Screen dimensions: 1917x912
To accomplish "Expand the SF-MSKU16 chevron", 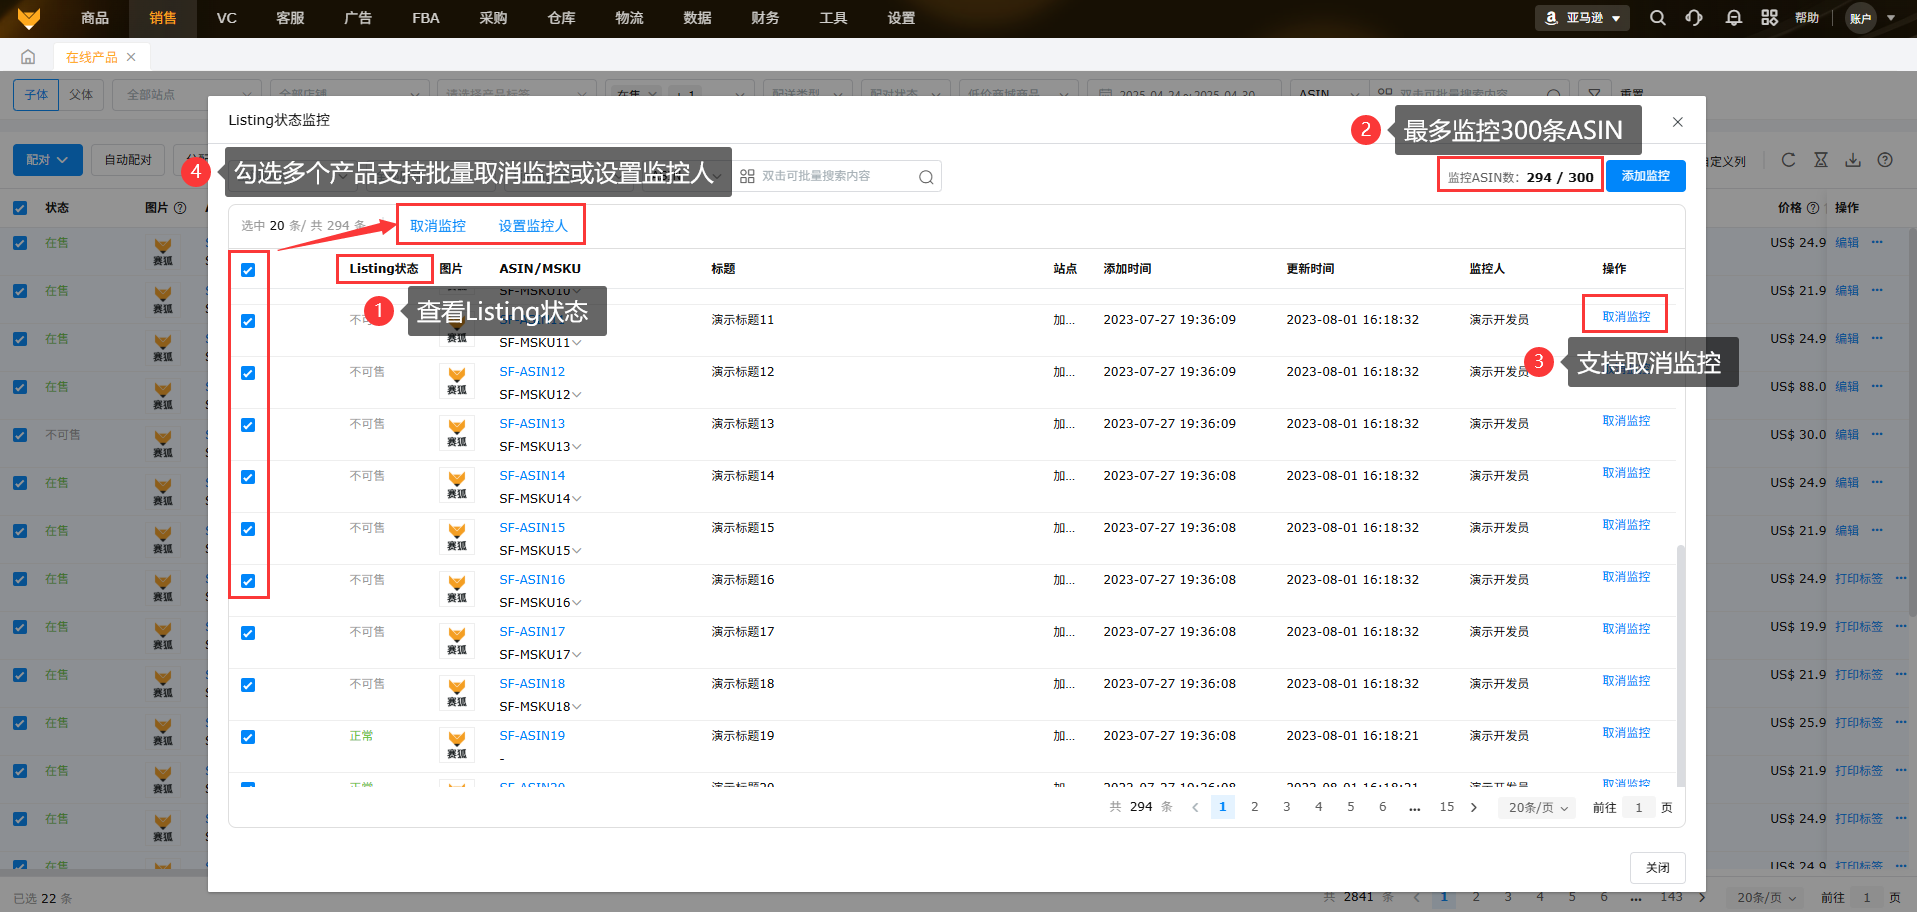I will tap(577, 603).
